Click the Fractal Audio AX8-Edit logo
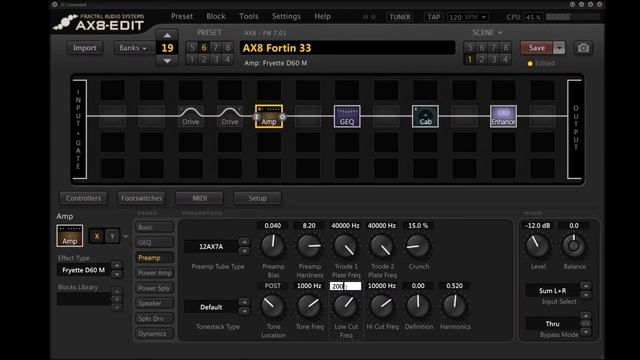Screen dimensions: 640x360 tap(99, 22)
